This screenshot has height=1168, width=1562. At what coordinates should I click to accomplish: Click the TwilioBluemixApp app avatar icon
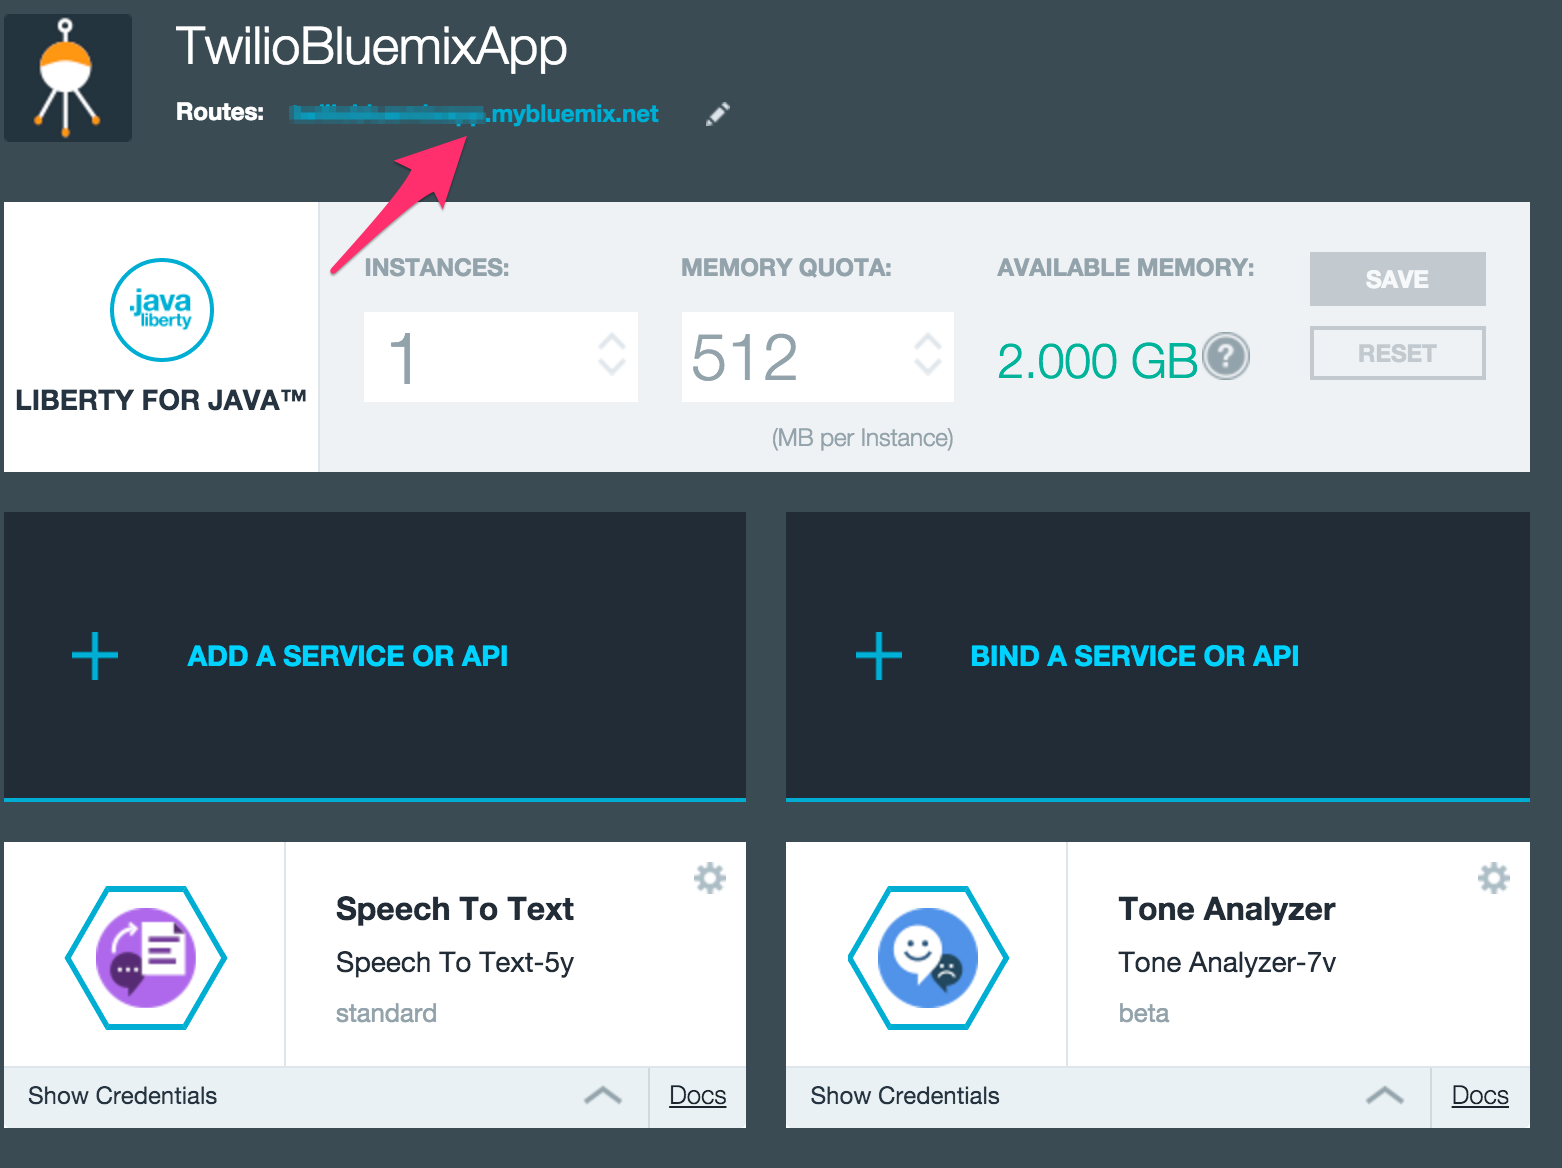click(x=68, y=78)
